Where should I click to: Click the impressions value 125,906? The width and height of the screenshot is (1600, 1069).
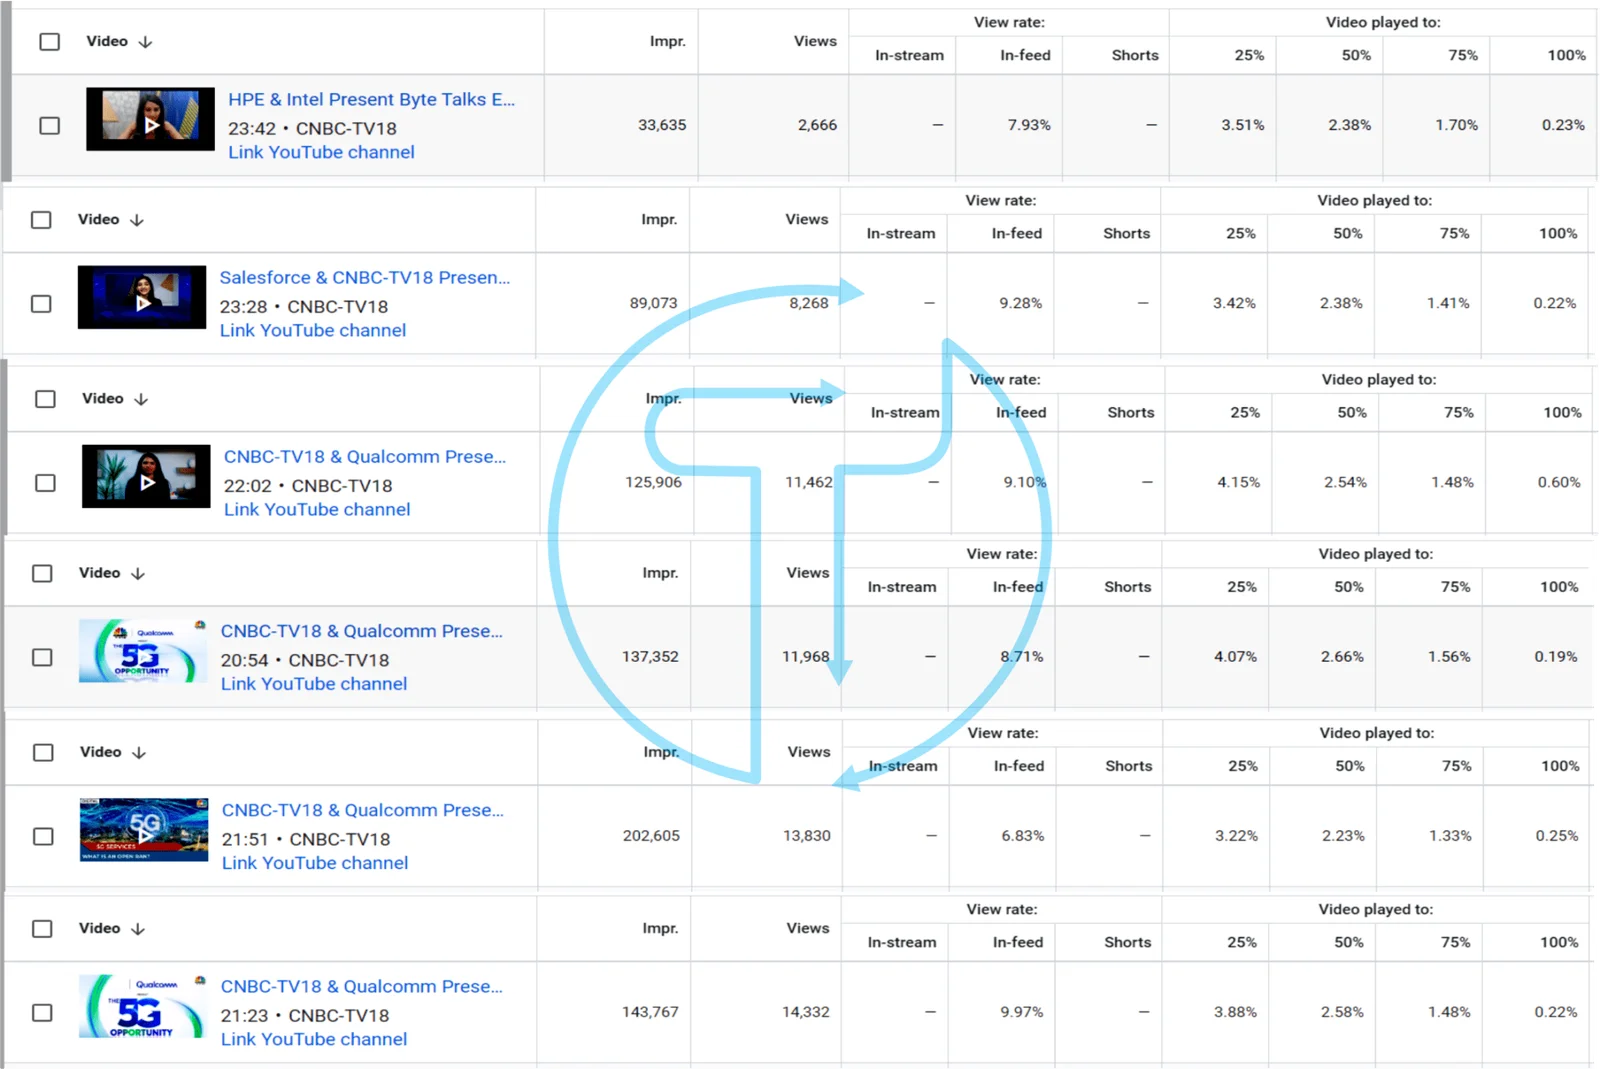click(654, 482)
